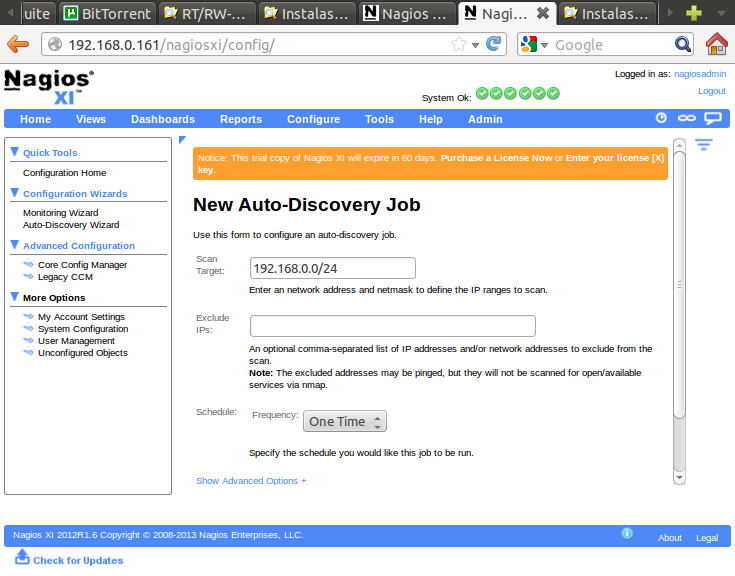Open the Tools menu

point(379,119)
